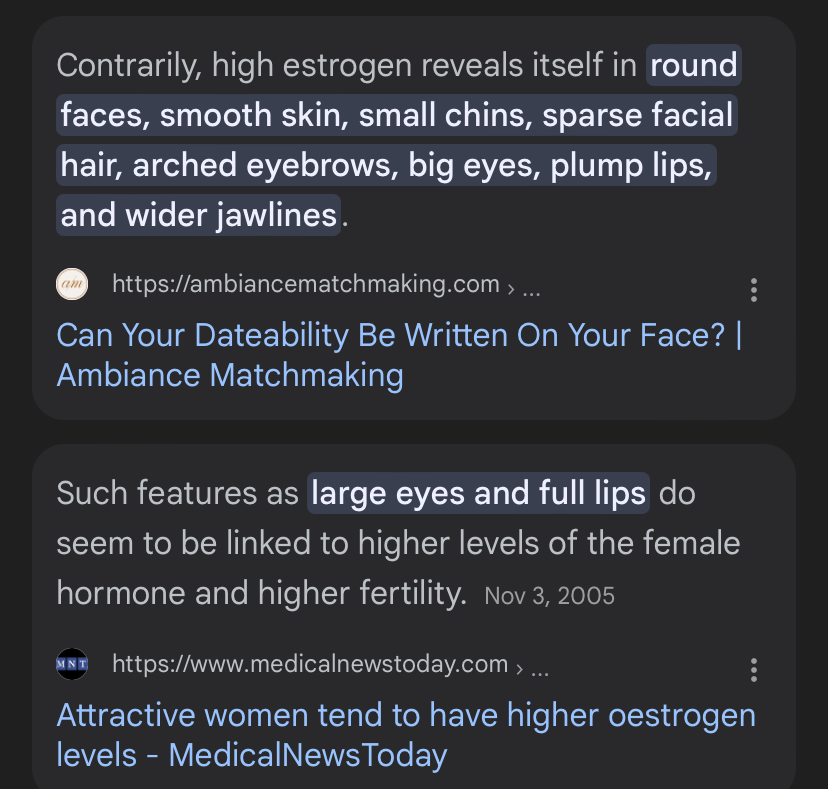Viewport: 828px width, 789px height.
Task: Click the www.medicalnewstoday.com URL text
Action: coord(310,664)
